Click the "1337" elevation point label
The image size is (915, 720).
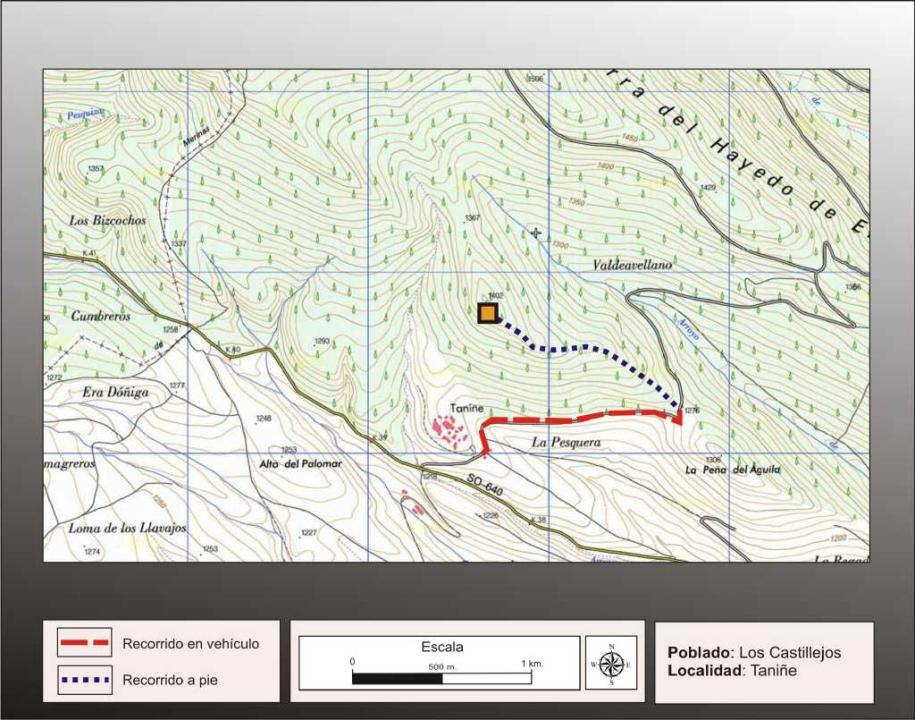tap(179, 243)
